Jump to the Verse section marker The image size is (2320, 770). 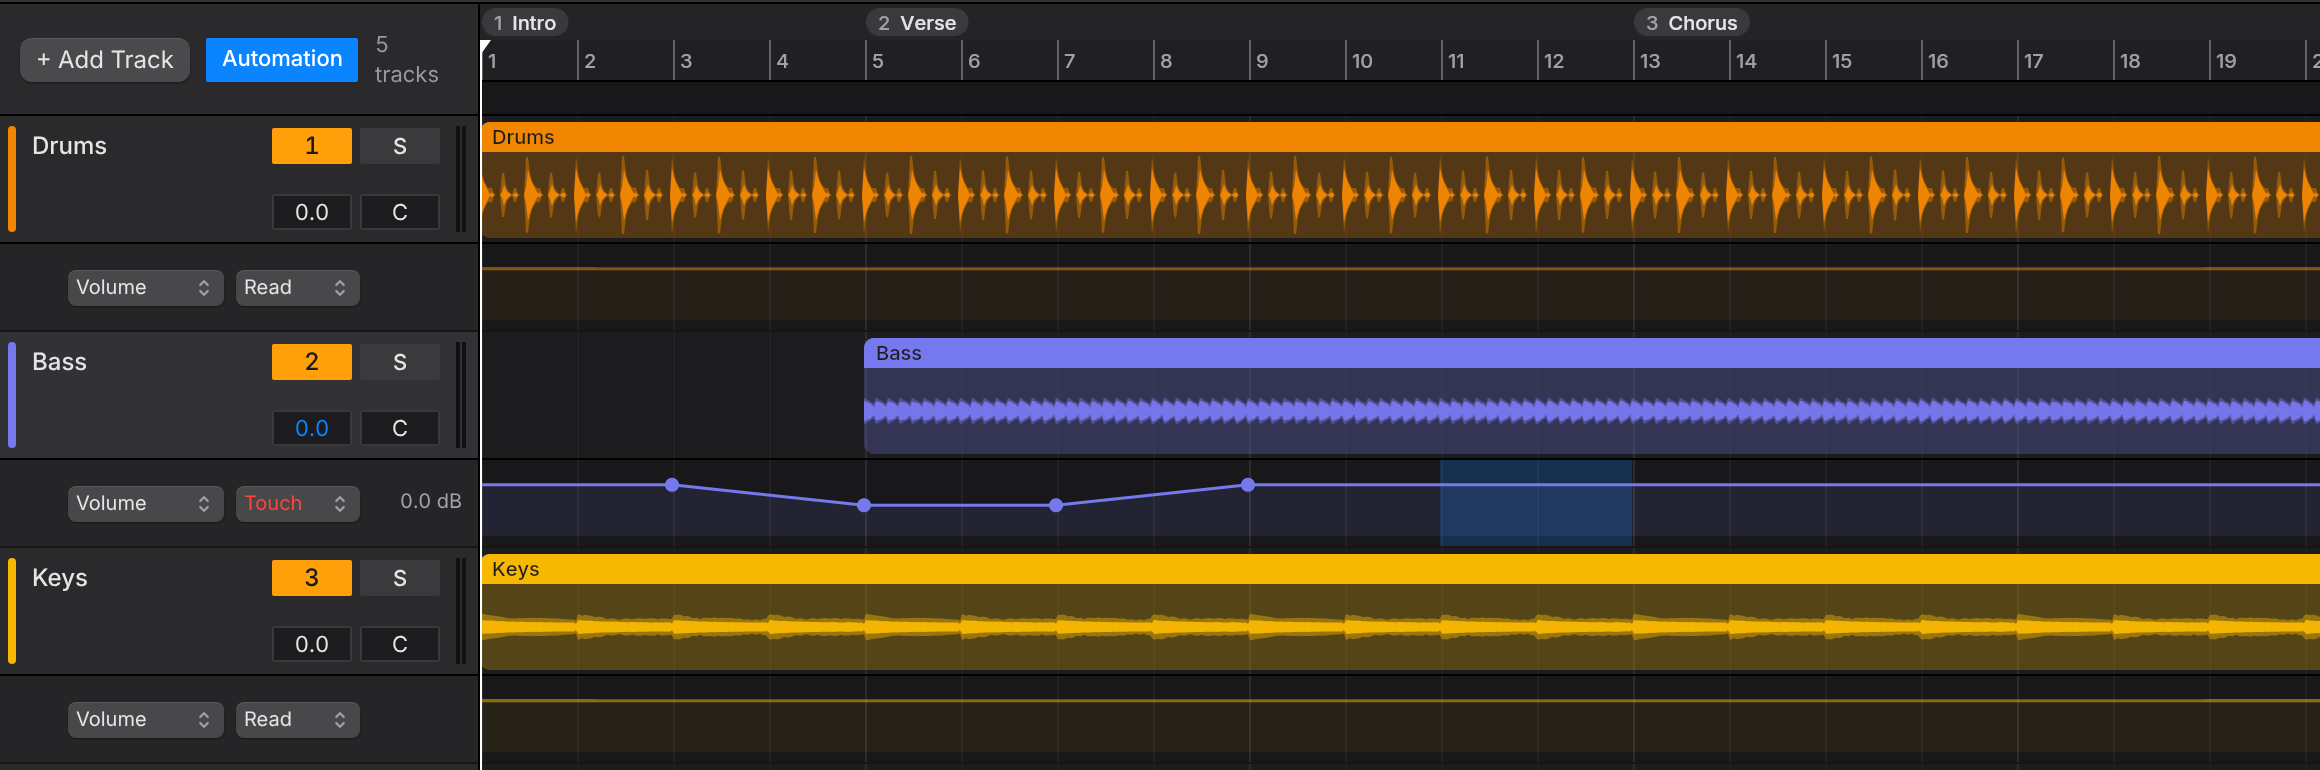917,23
